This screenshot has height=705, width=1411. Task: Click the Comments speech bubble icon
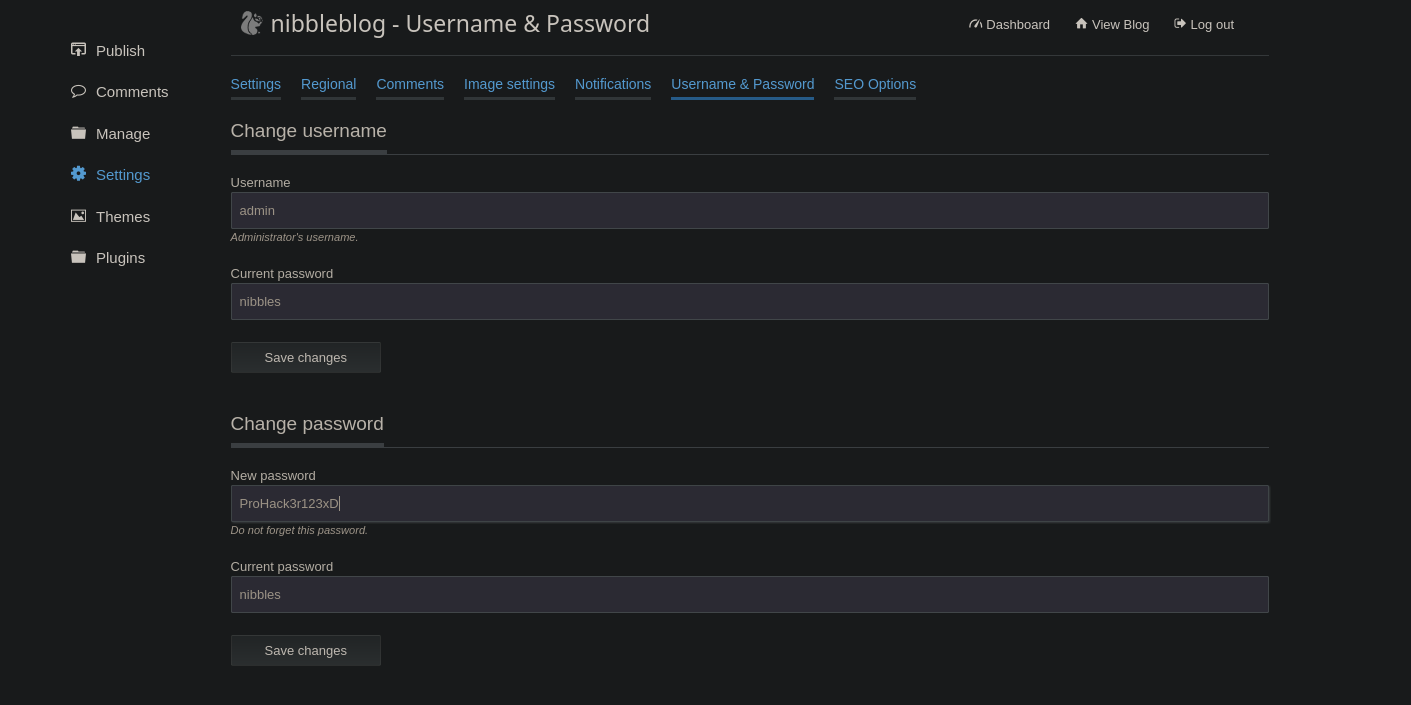pyautogui.click(x=78, y=91)
